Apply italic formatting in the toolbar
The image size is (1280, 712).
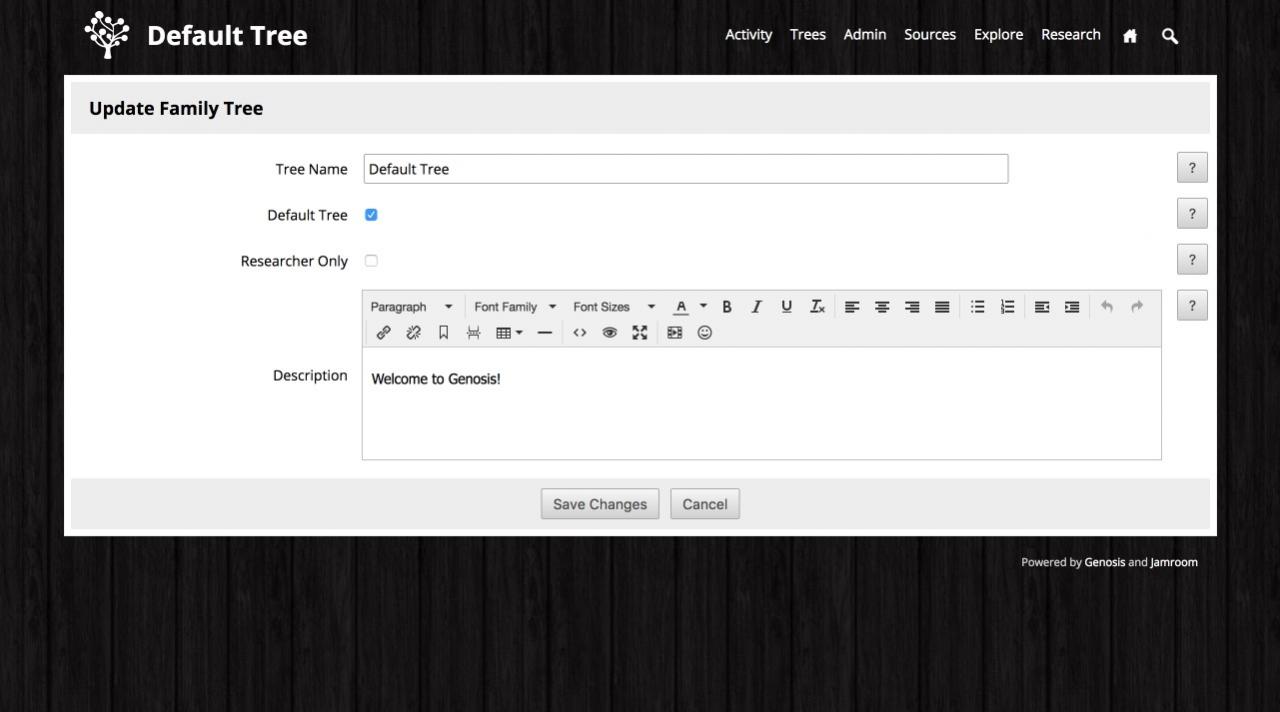[756, 307]
